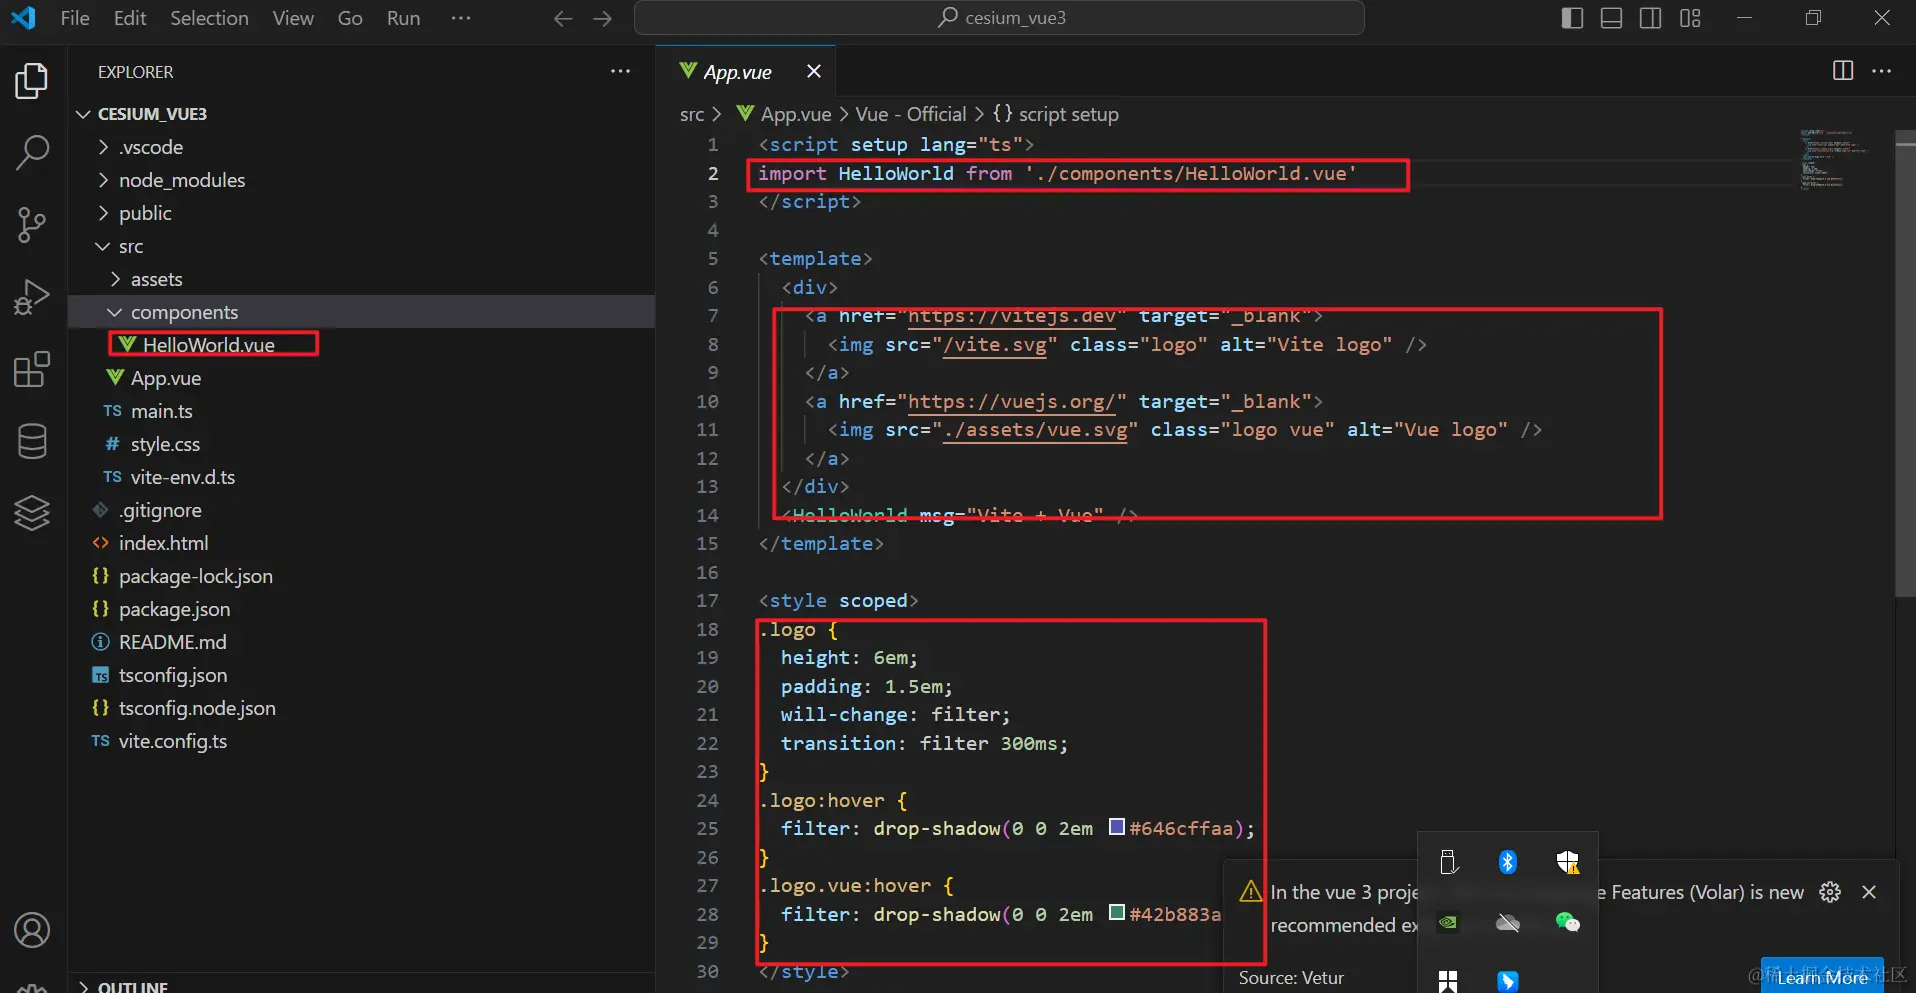Screen dimensions: 1916x993
Task: Click the NVIDIA icon in the system tray
Action: click(1448, 922)
